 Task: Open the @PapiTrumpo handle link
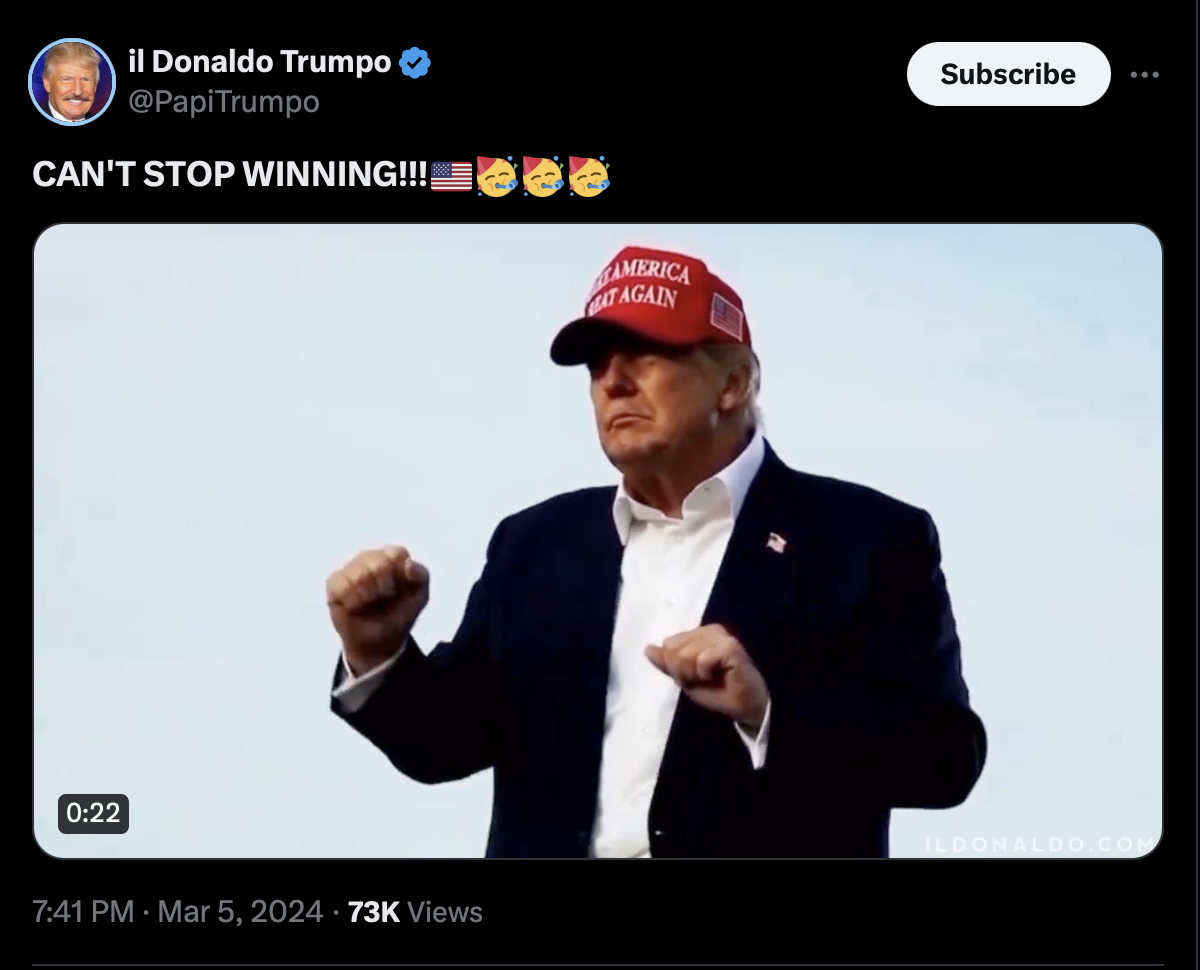click(224, 102)
